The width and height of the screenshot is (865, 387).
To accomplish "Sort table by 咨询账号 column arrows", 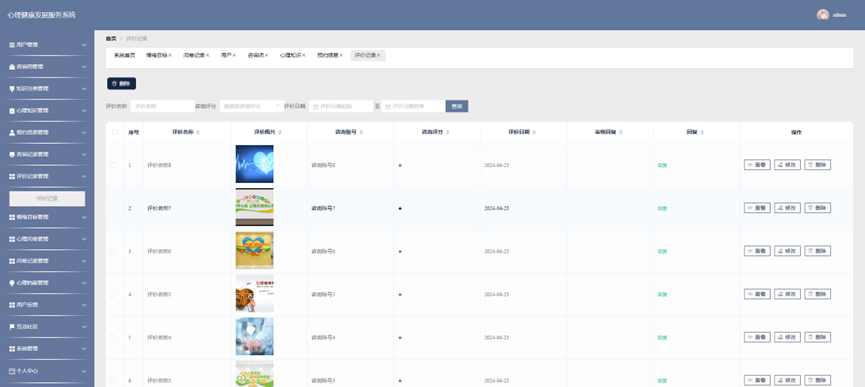I will pos(361,133).
